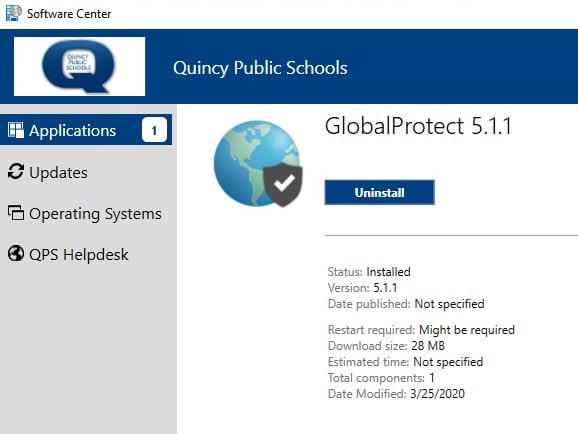The width and height of the screenshot is (578, 434).
Task: Click the Applications grid icon
Action: click(x=16, y=130)
